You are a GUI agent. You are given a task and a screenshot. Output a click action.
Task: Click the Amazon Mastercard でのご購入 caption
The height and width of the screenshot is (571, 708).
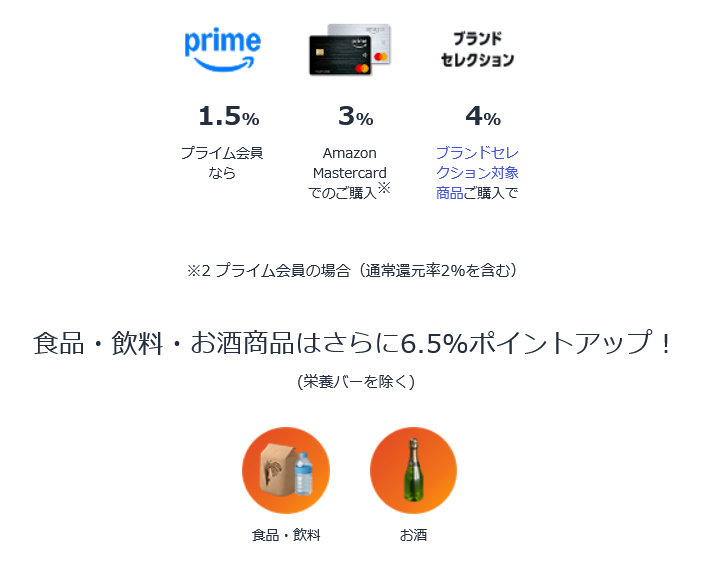349,173
